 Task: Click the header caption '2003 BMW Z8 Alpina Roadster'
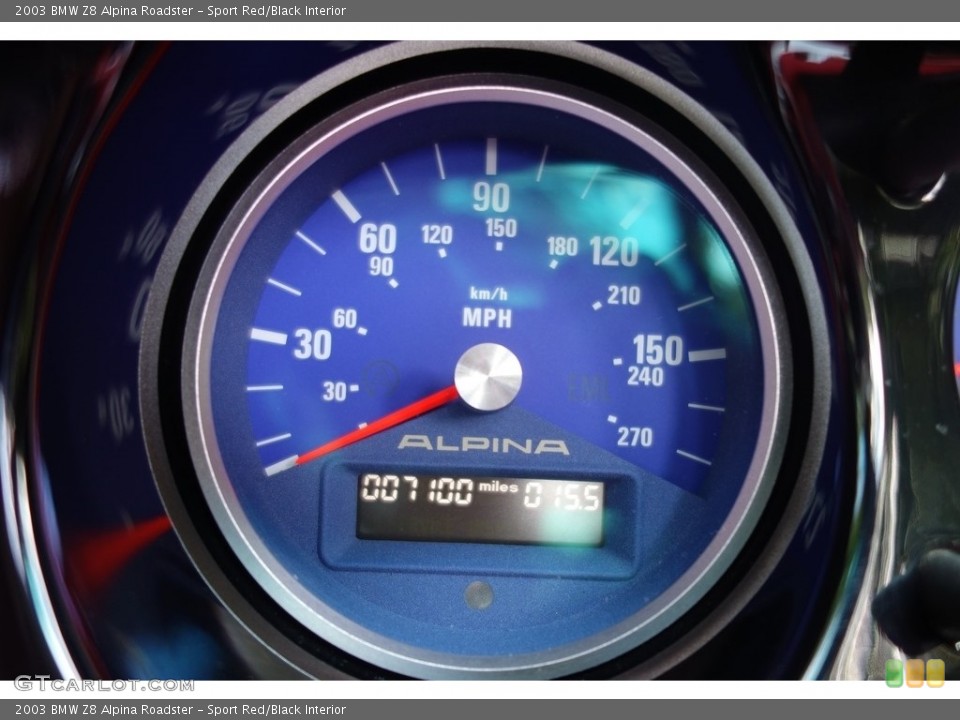104,10
